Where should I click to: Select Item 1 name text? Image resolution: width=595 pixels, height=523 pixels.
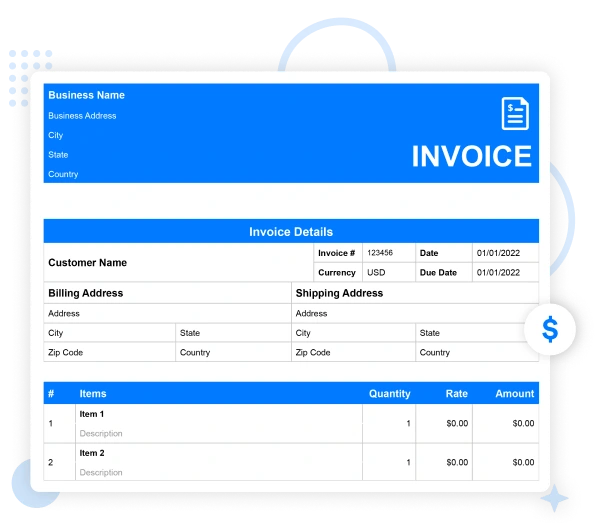click(x=91, y=414)
